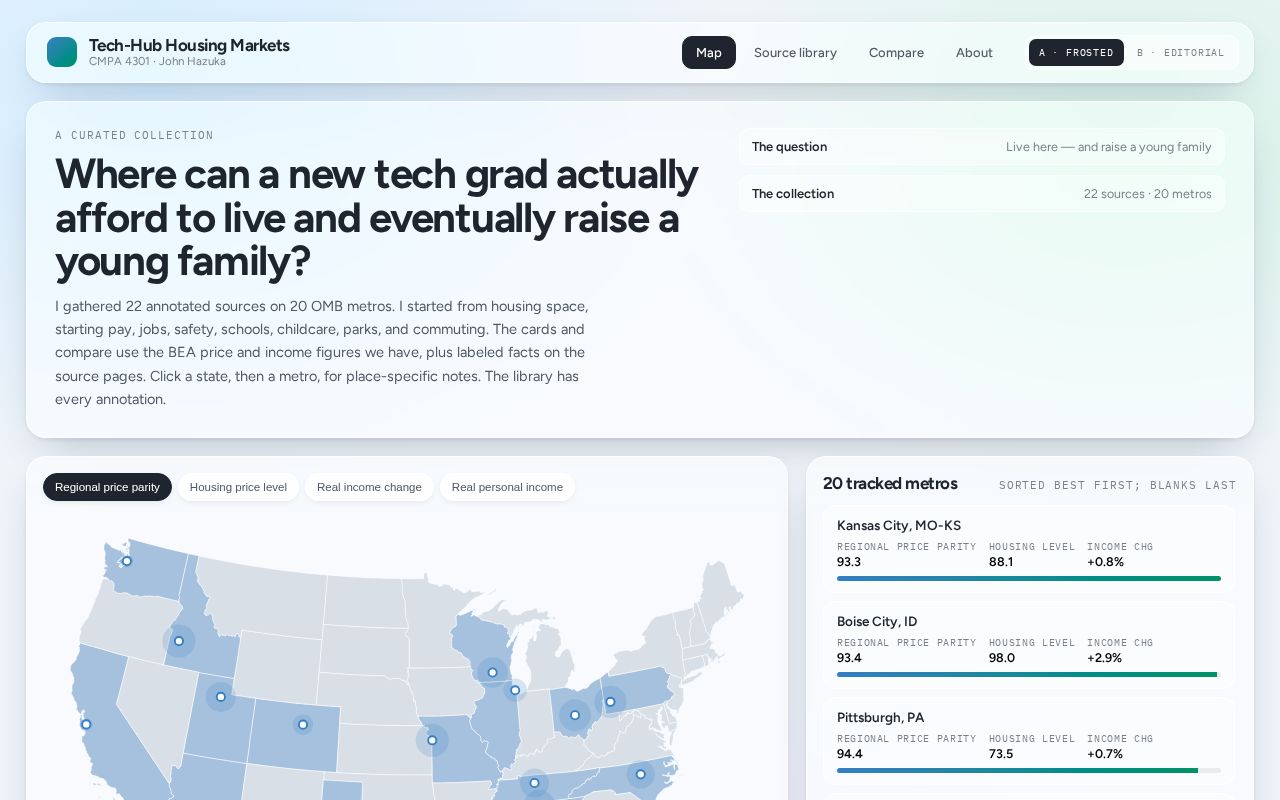
Task: Click '22 sources · 20 metros' text
Action: coord(1147,194)
